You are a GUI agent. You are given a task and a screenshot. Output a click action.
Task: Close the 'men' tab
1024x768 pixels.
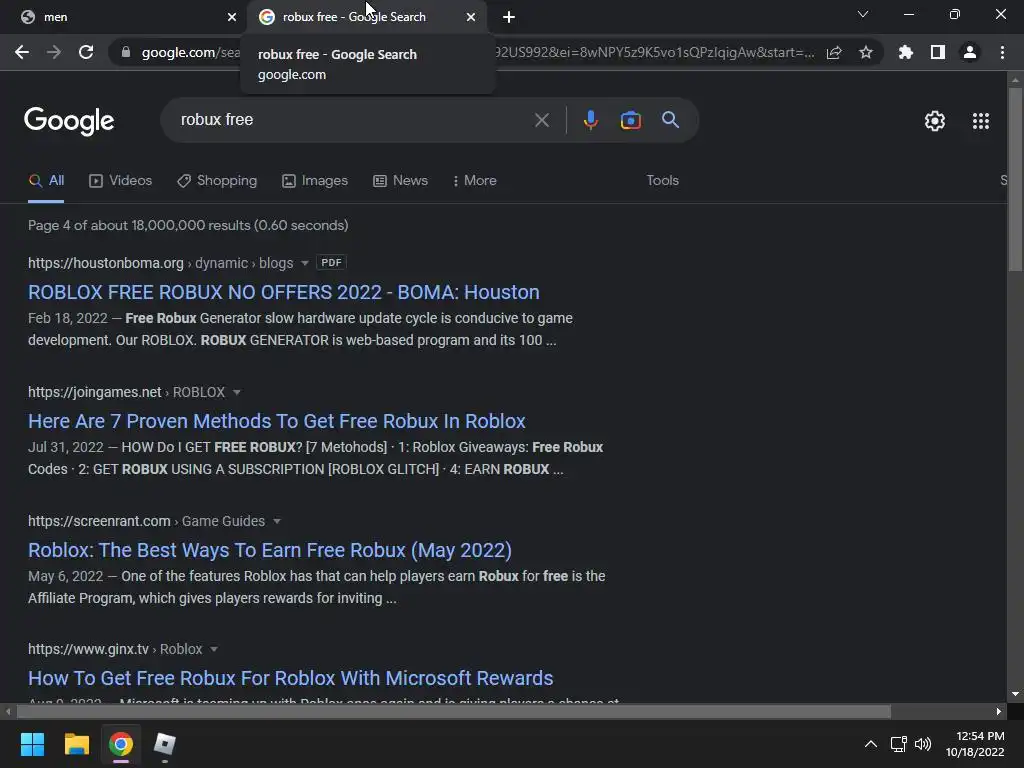(232, 17)
